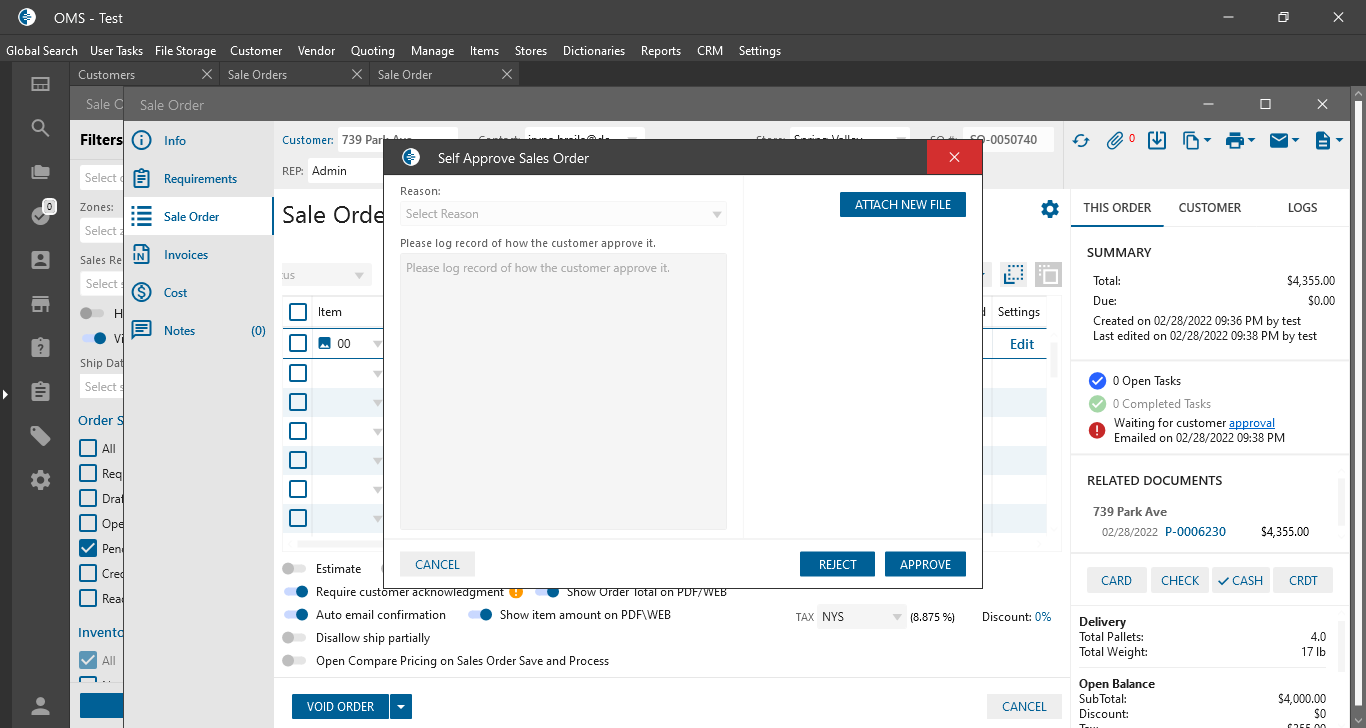Click the Discount 0% link

pos(1043,617)
